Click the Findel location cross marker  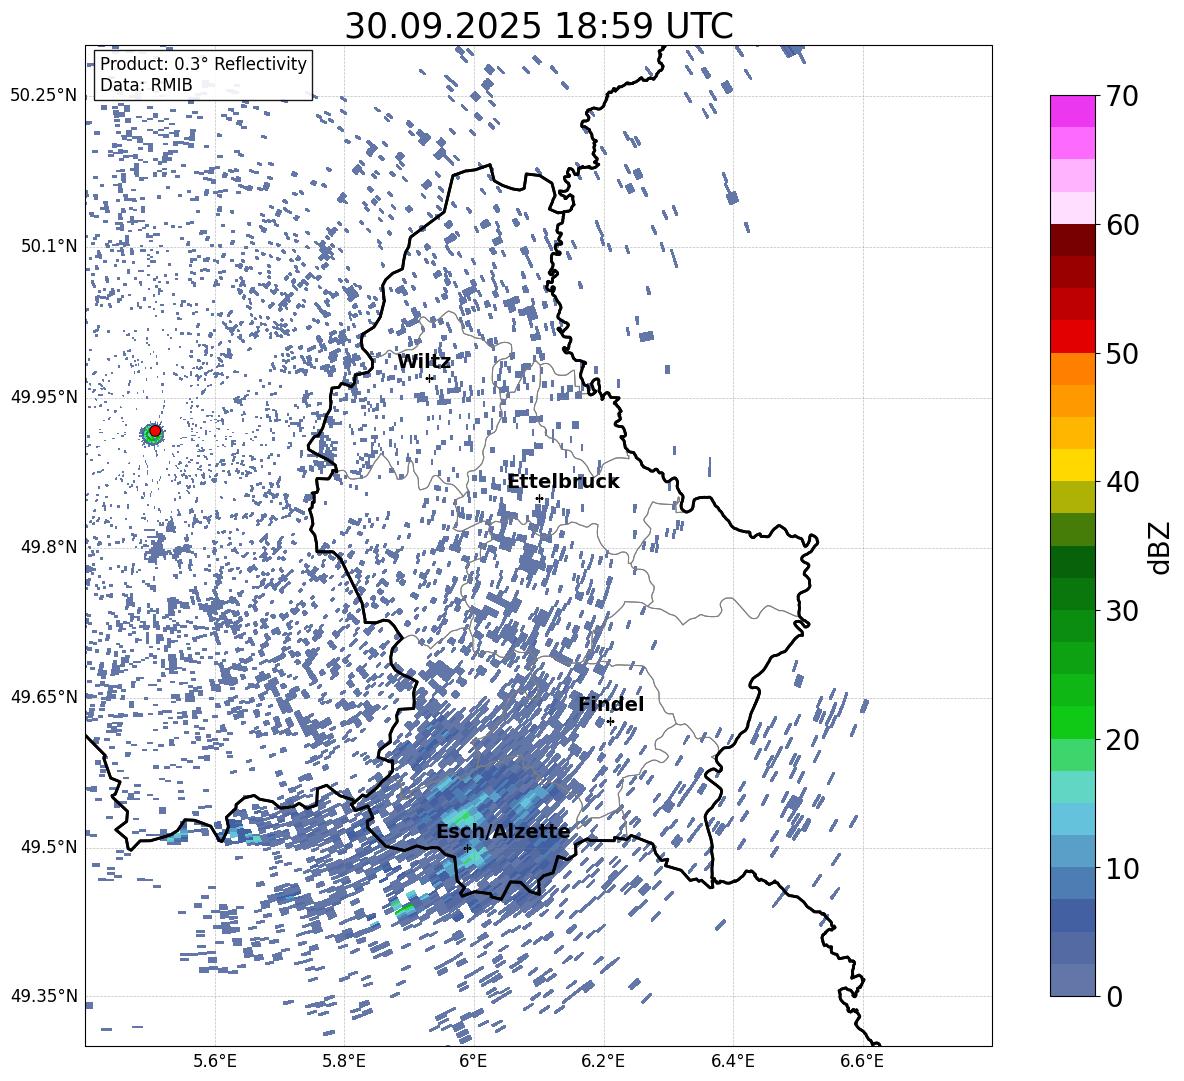coord(610,722)
